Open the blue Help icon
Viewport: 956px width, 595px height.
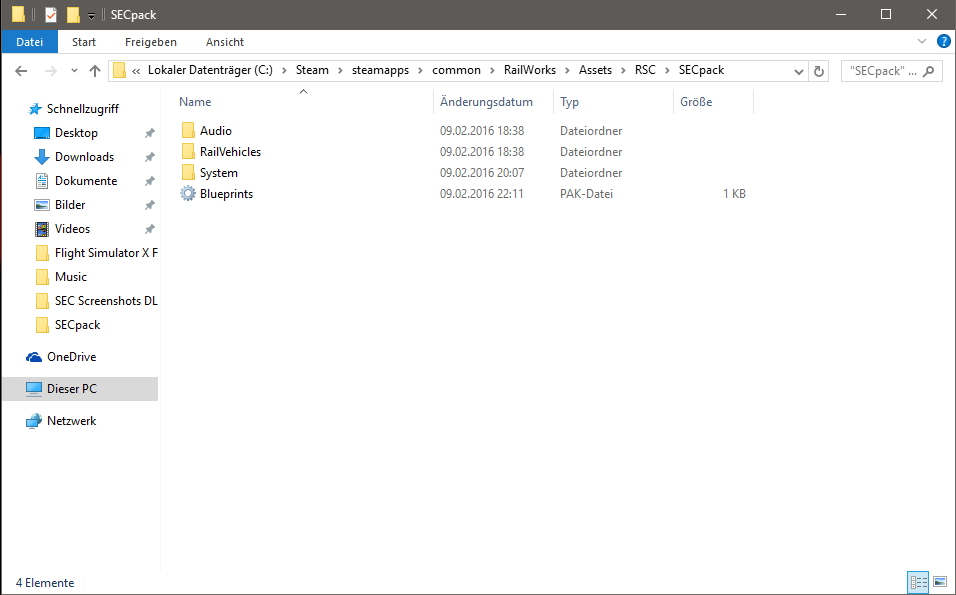[943, 41]
